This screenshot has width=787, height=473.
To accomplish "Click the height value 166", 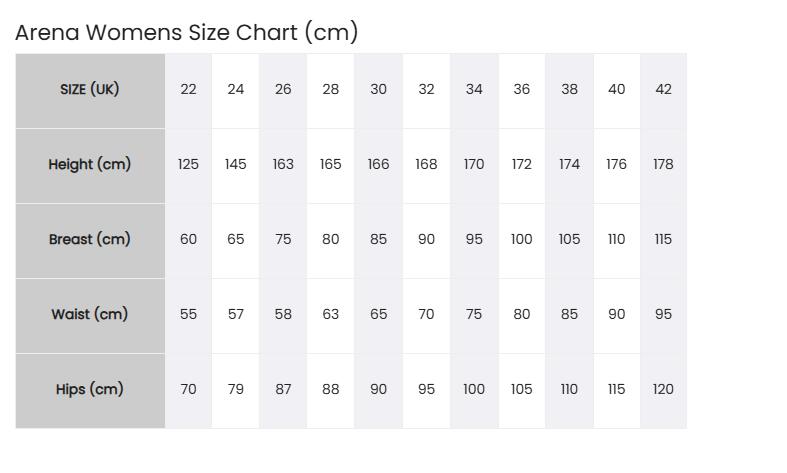I will tap(378, 166).
